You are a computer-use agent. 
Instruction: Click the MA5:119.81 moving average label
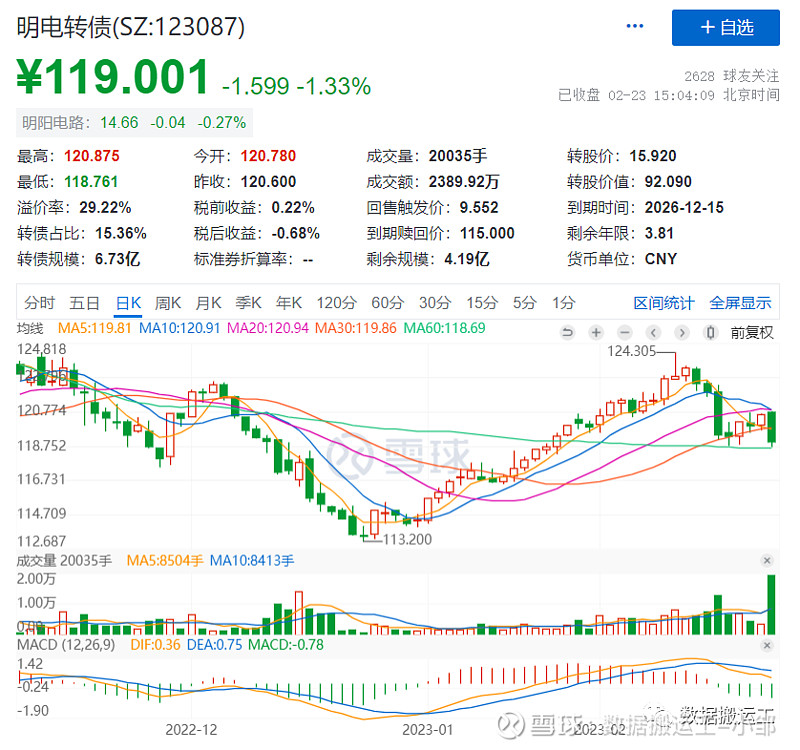(x=94, y=329)
